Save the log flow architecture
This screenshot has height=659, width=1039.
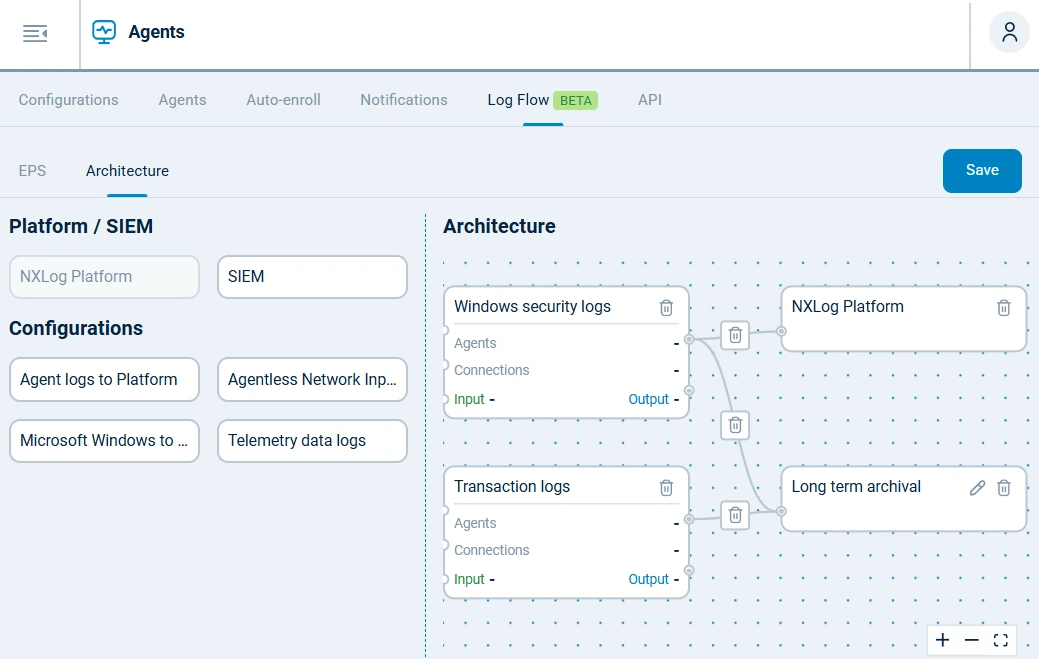point(981,170)
